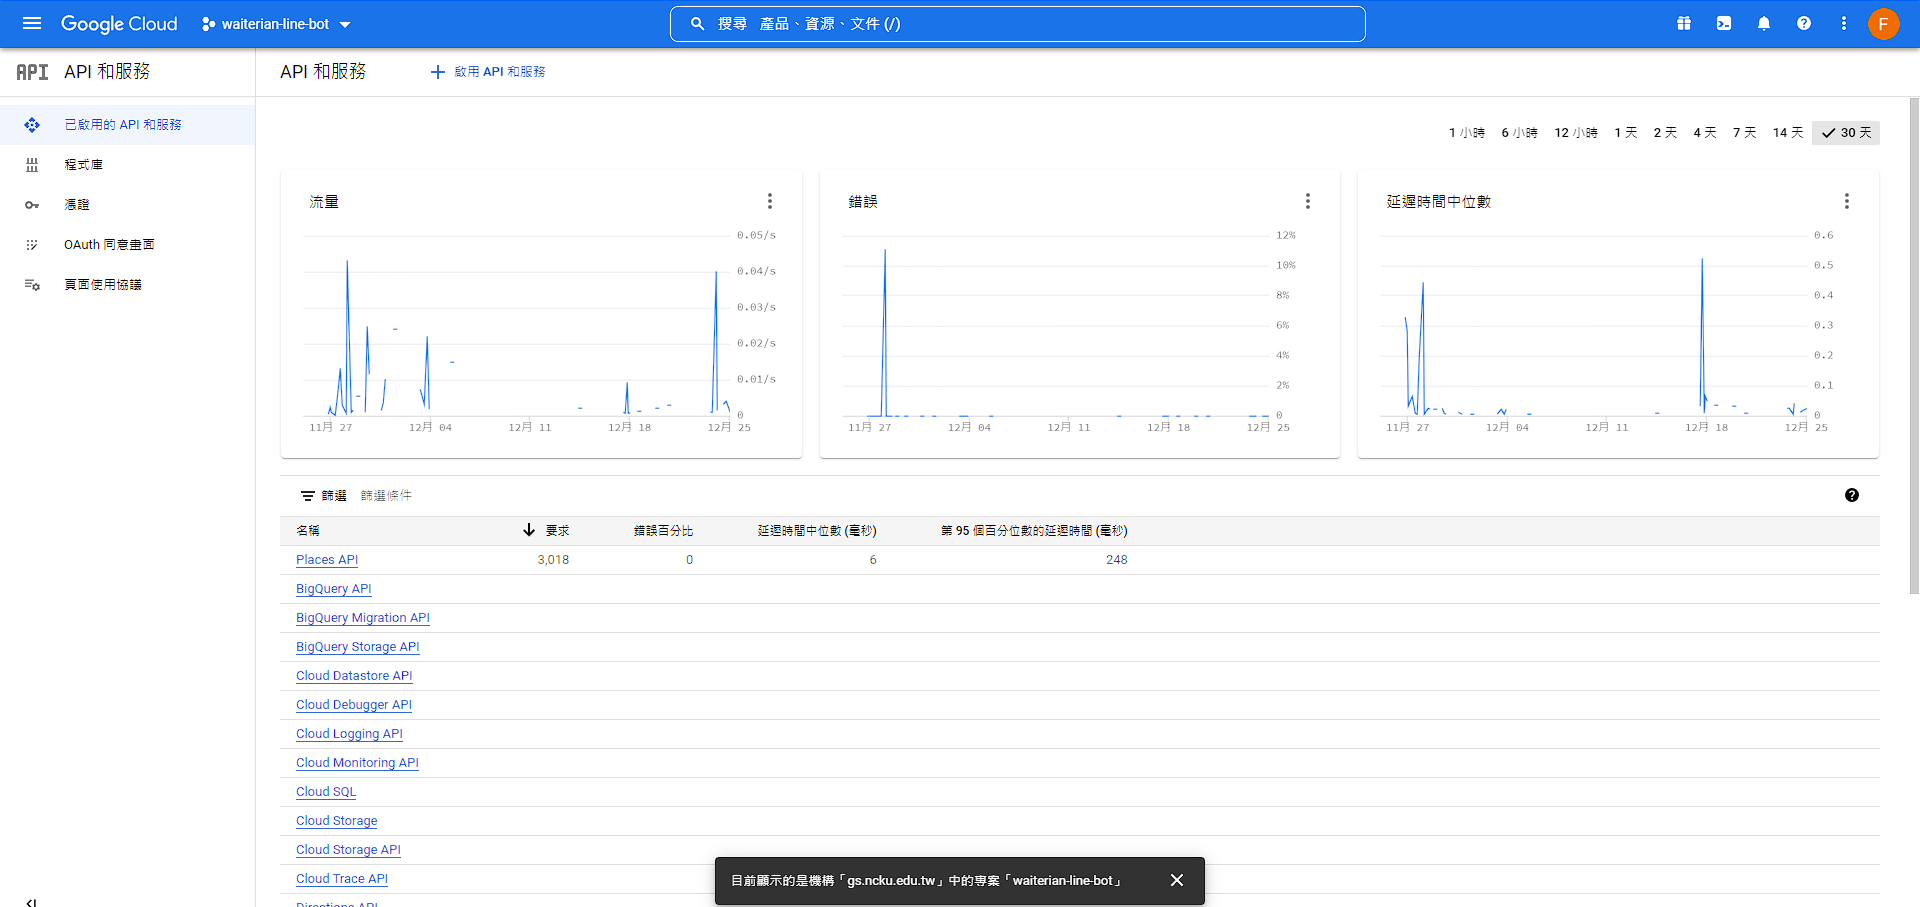Open the Cloud Storage API link
The height and width of the screenshot is (907, 1920).
(x=348, y=850)
